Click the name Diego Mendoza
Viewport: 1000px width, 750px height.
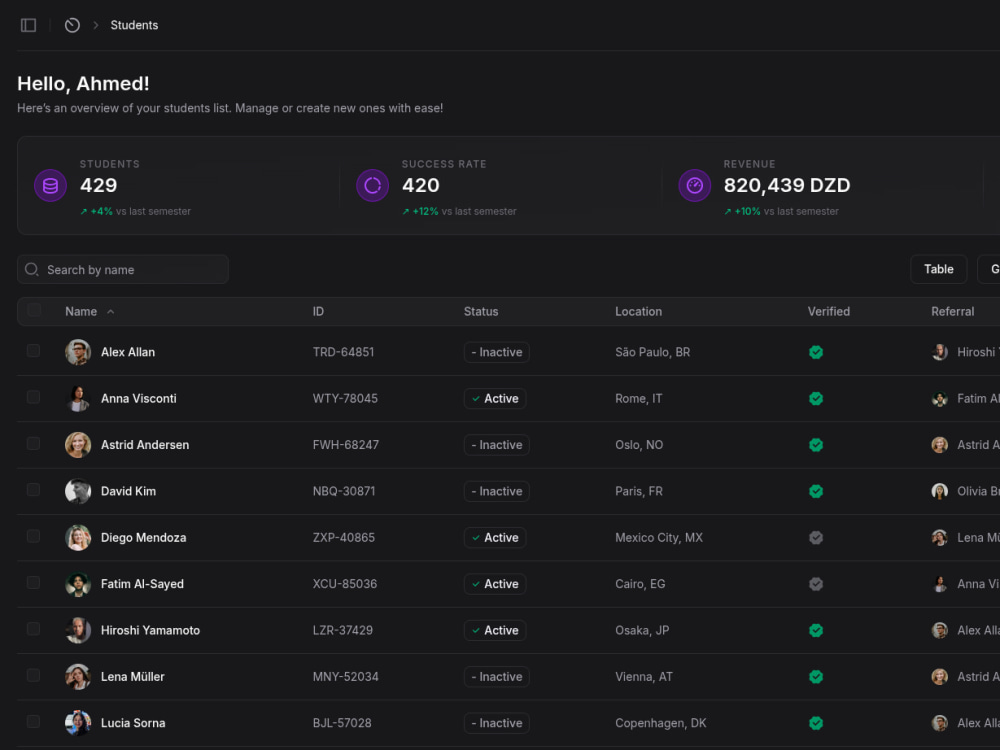(x=143, y=538)
